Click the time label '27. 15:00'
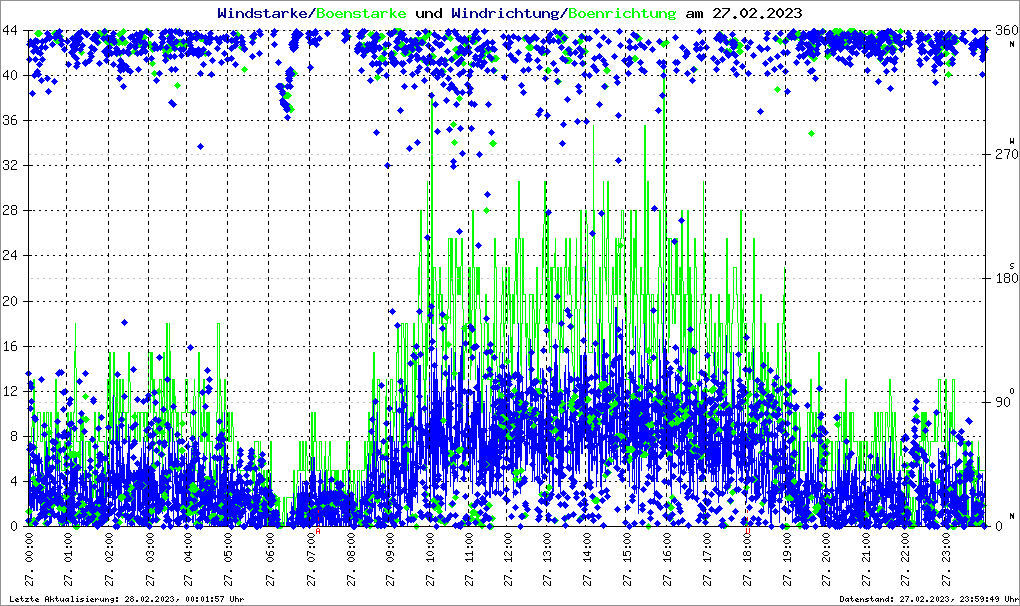1020x606 pixels. click(x=627, y=560)
